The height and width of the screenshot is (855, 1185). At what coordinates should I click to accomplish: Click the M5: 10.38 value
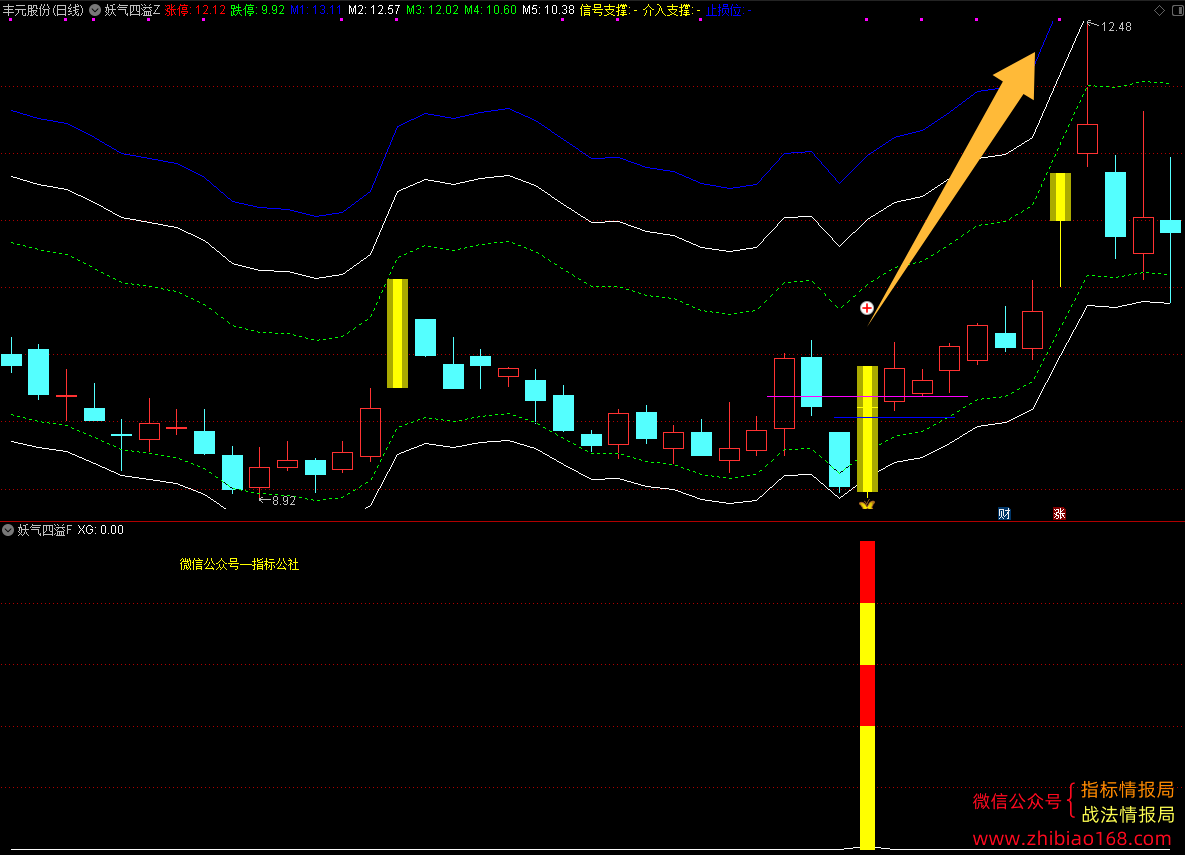pos(549,10)
